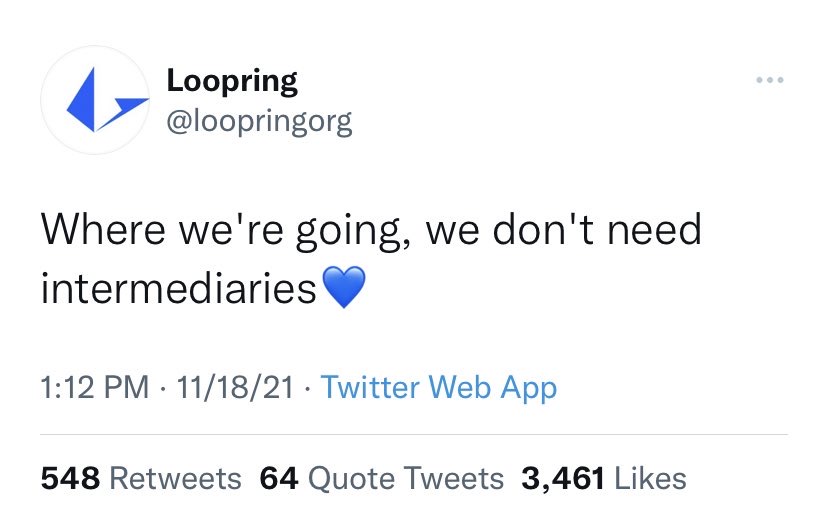
Task: Click the 3,461 like count number
Action: (562, 478)
